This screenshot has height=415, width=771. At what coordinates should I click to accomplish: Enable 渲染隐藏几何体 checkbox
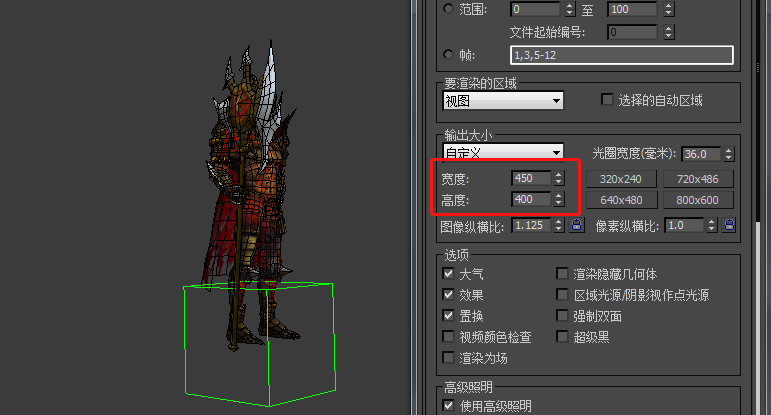pyautogui.click(x=562, y=273)
